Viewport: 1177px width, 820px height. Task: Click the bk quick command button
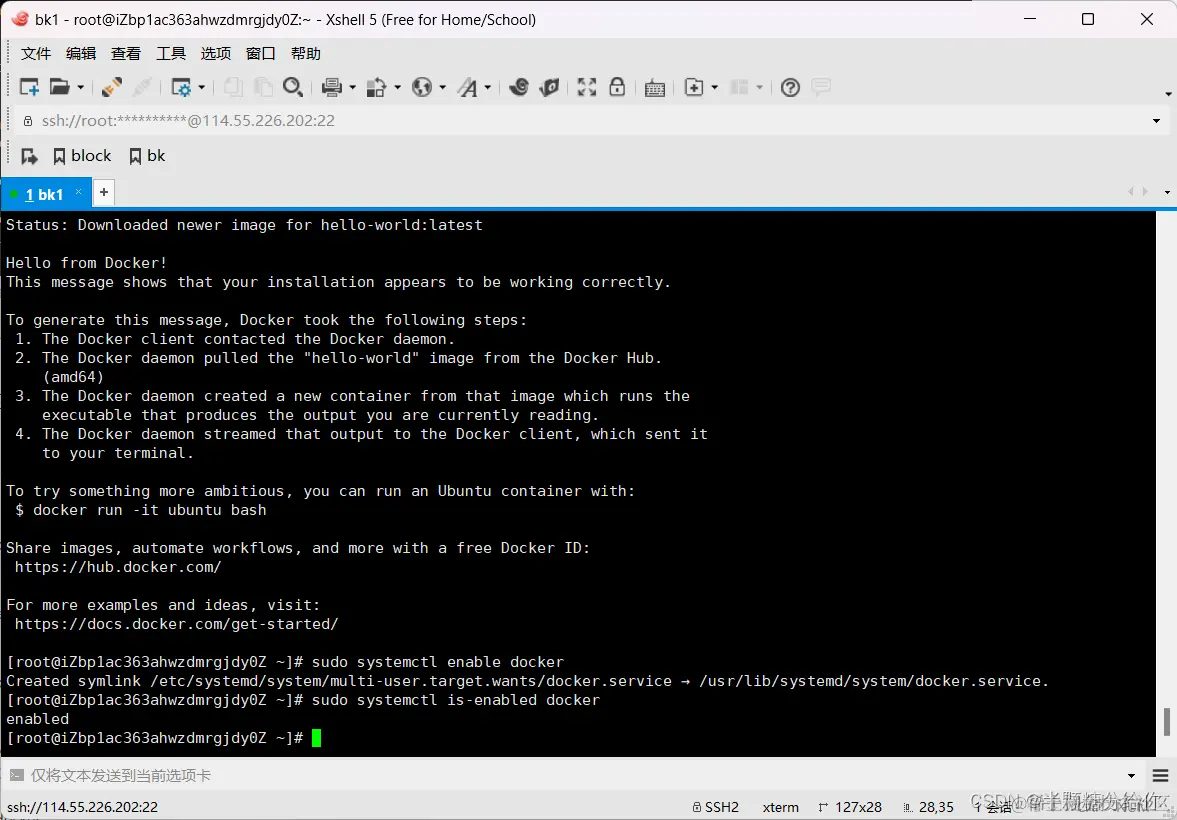pyautogui.click(x=147, y=155)
